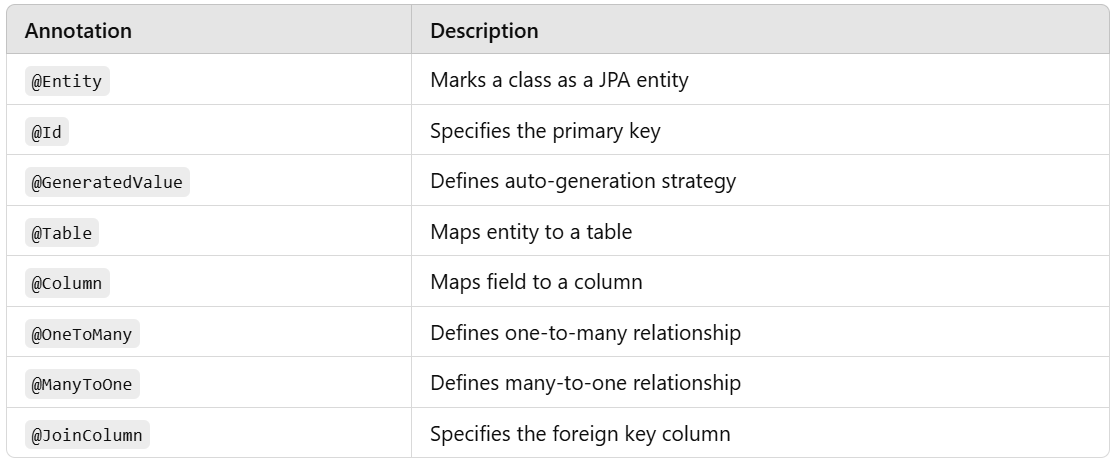Click 'Specifies the foreign key column' description

[x=580, y=434]
